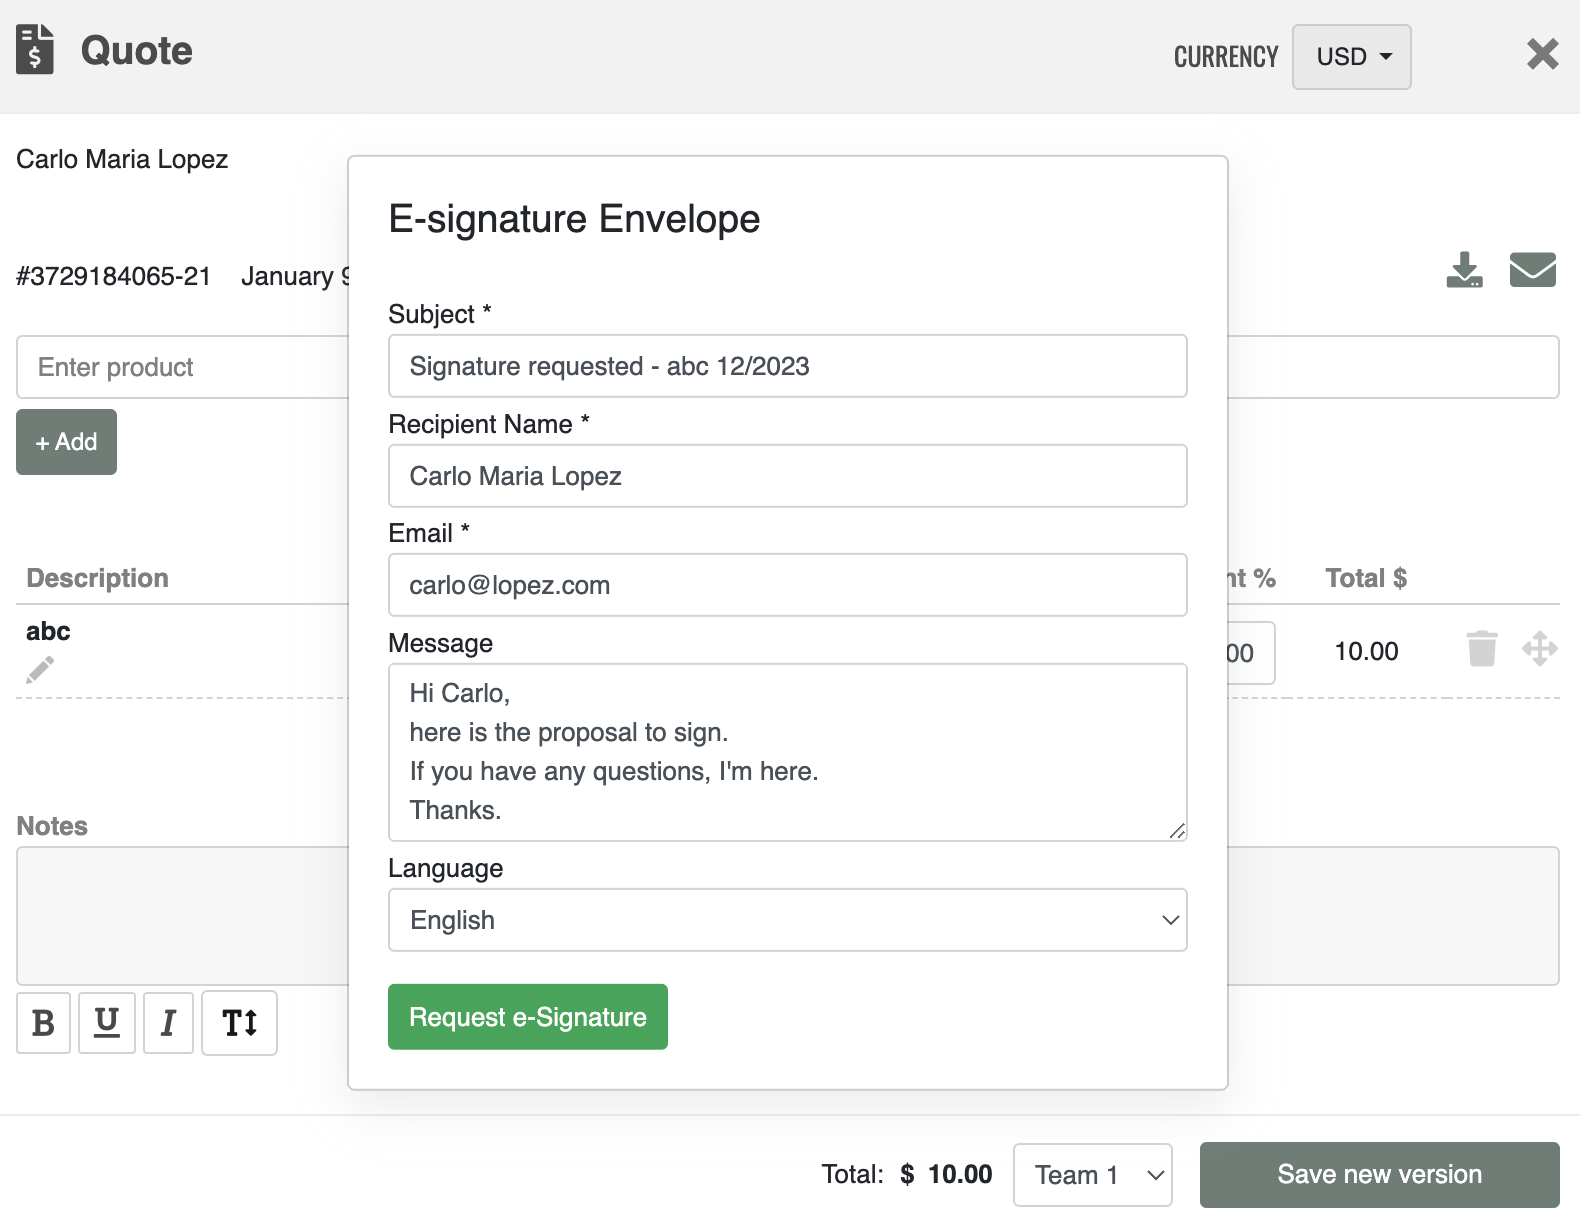
Task: Click the text size formatting button
Action: click(239, 1023)
